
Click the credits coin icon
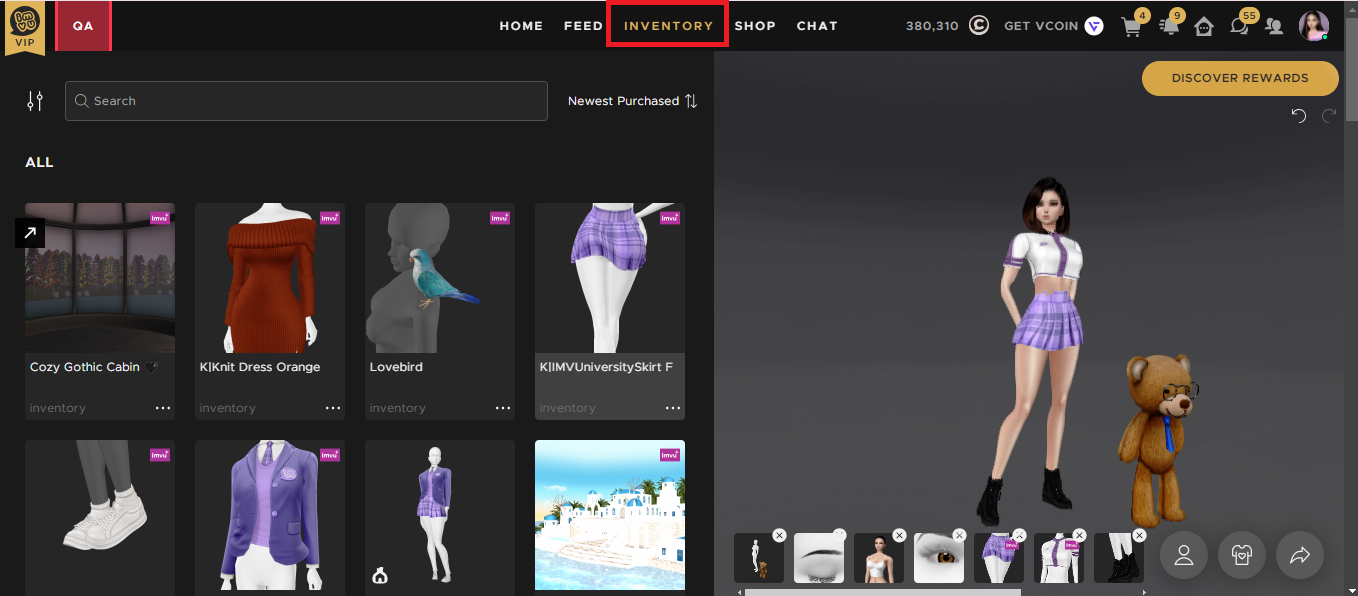tap(979, 26)
